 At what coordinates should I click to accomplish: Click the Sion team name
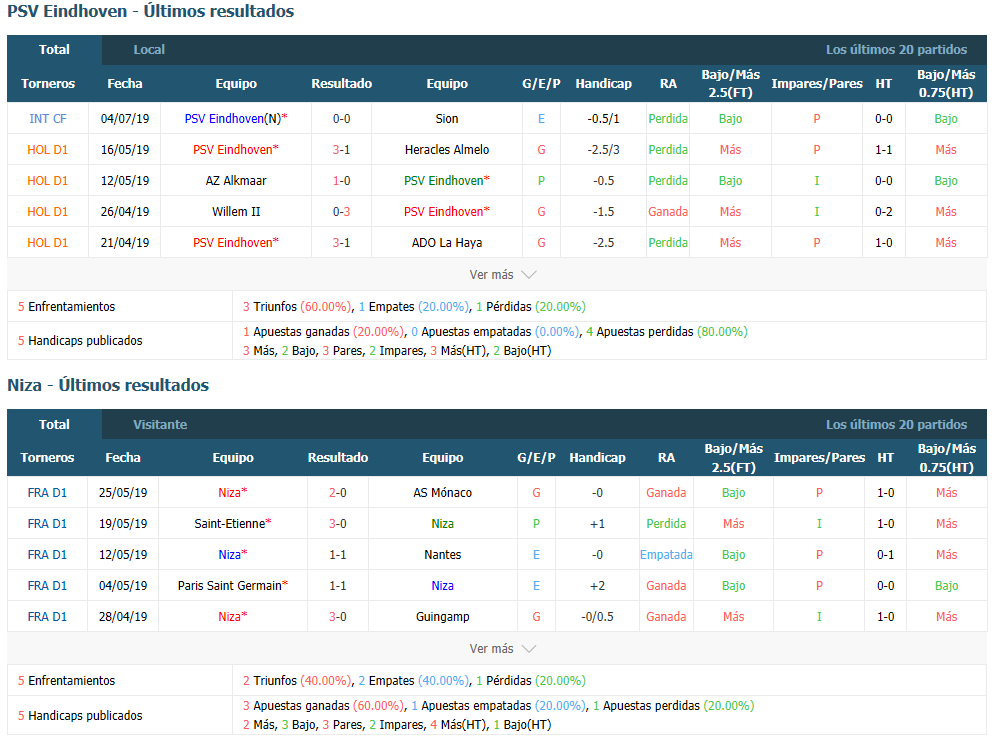pos(447,119)
